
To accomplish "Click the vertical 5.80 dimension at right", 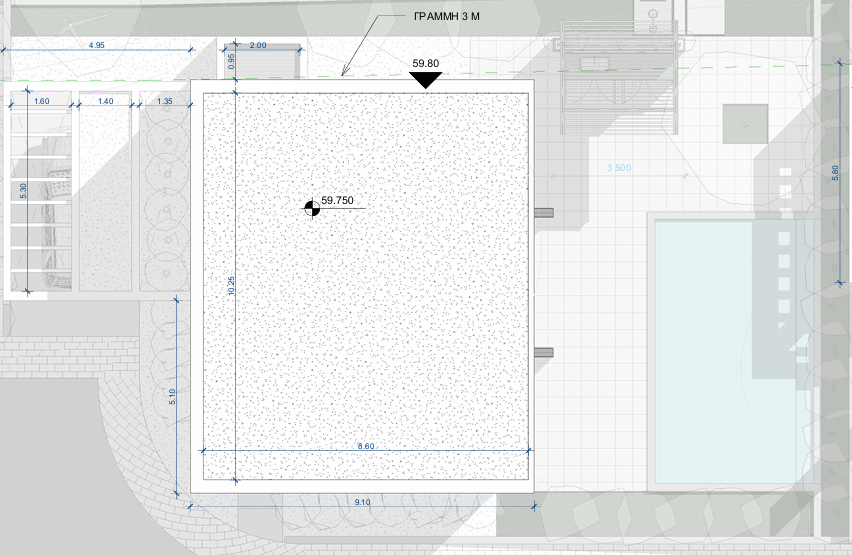I will tap(836, 172).
